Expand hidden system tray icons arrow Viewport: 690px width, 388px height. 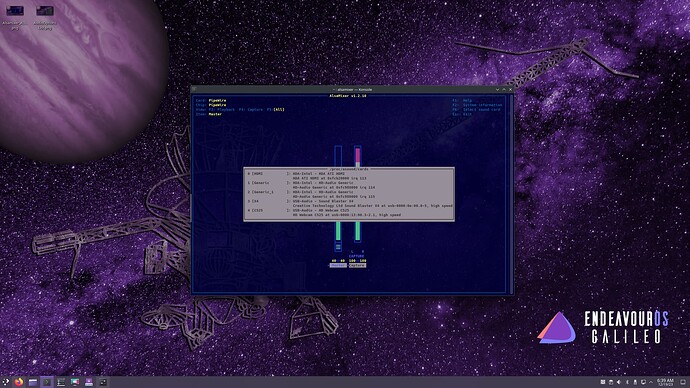(x=651, y=382)
